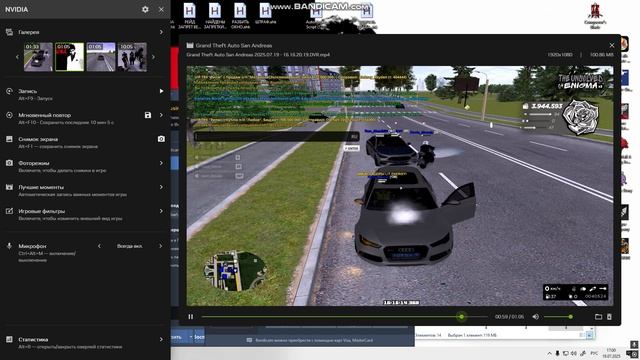Click the system tray microphone icon

click(558, 353)
